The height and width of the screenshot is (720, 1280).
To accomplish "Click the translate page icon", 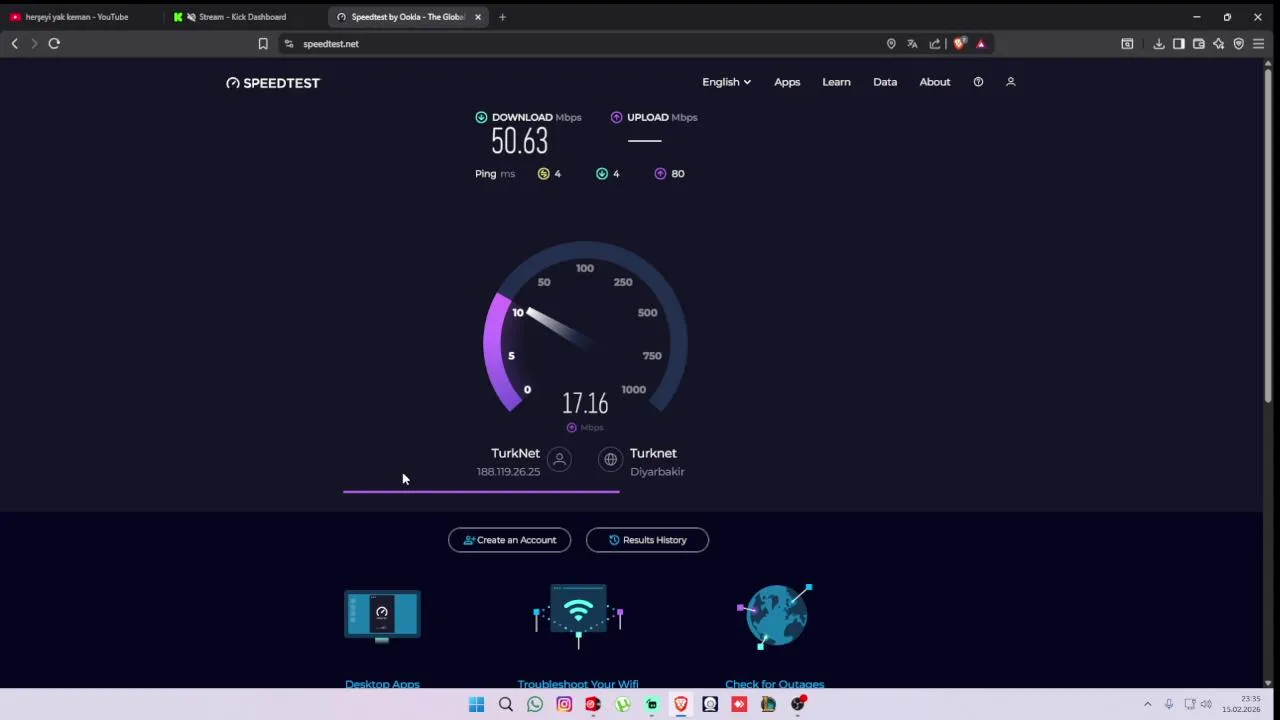I will [x=912, y=44].
